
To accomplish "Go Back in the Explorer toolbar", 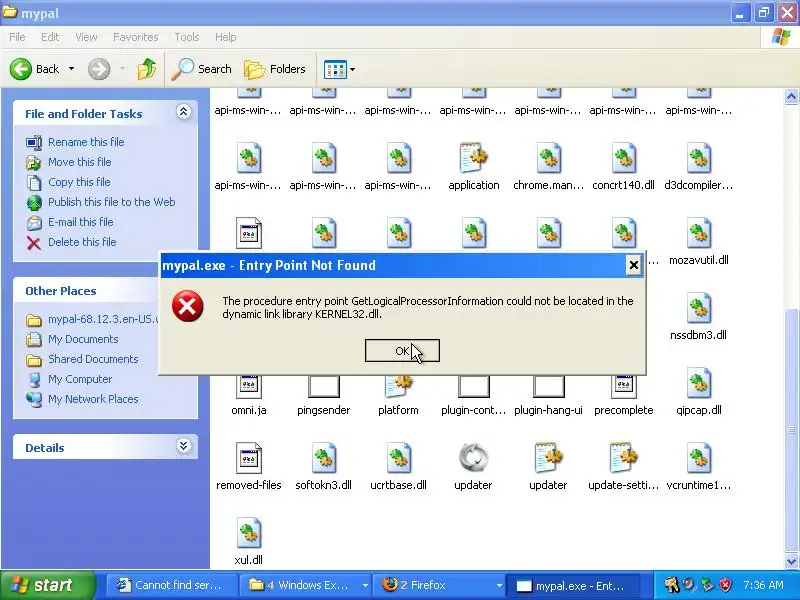I will [35, 69].
